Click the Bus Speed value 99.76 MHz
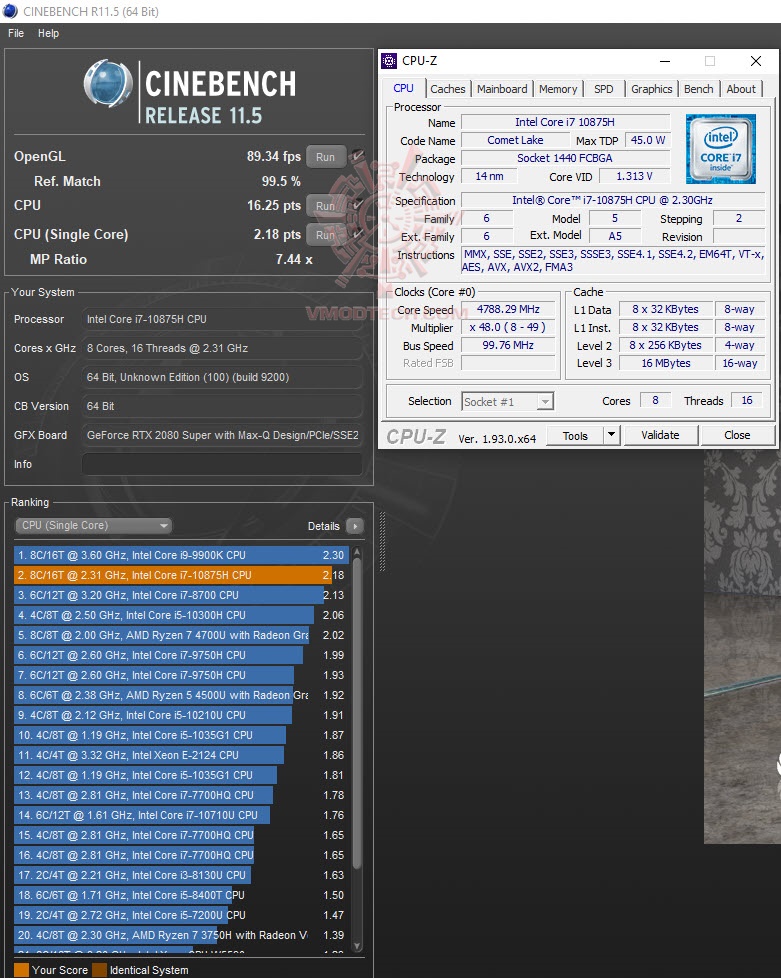781x978 pixels. coord(508,345)
